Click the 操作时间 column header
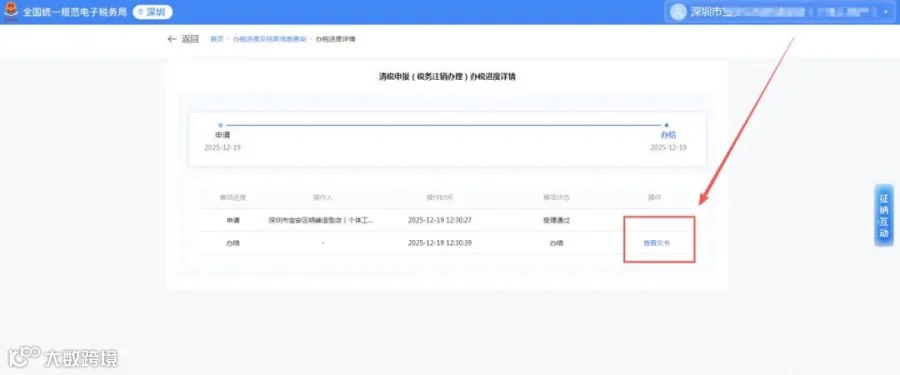900x375 pixels. [x=440, y=197]
